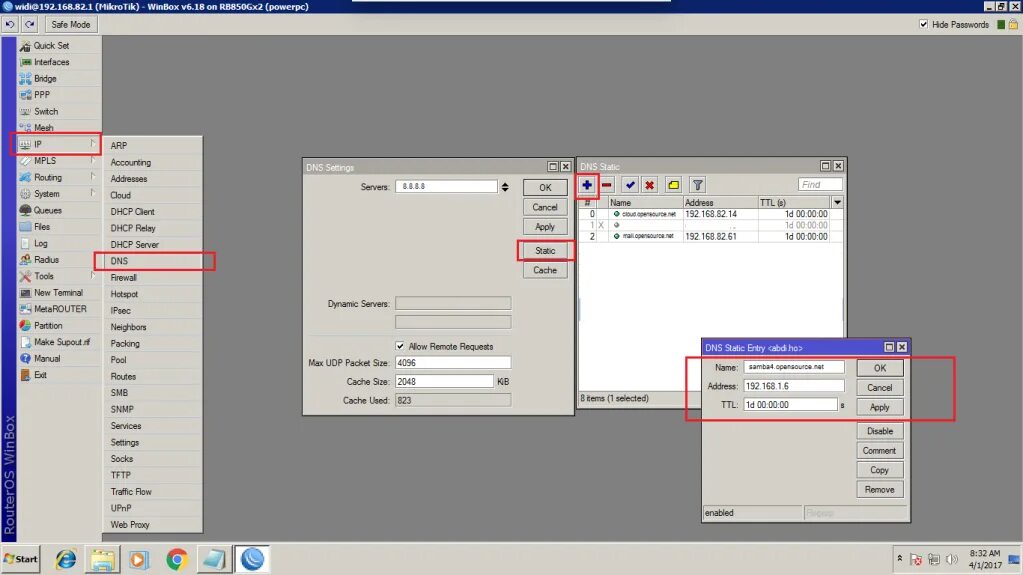Enable selected entry with blue checkmark
1023x575 pixels.
(x=630, y=185)
